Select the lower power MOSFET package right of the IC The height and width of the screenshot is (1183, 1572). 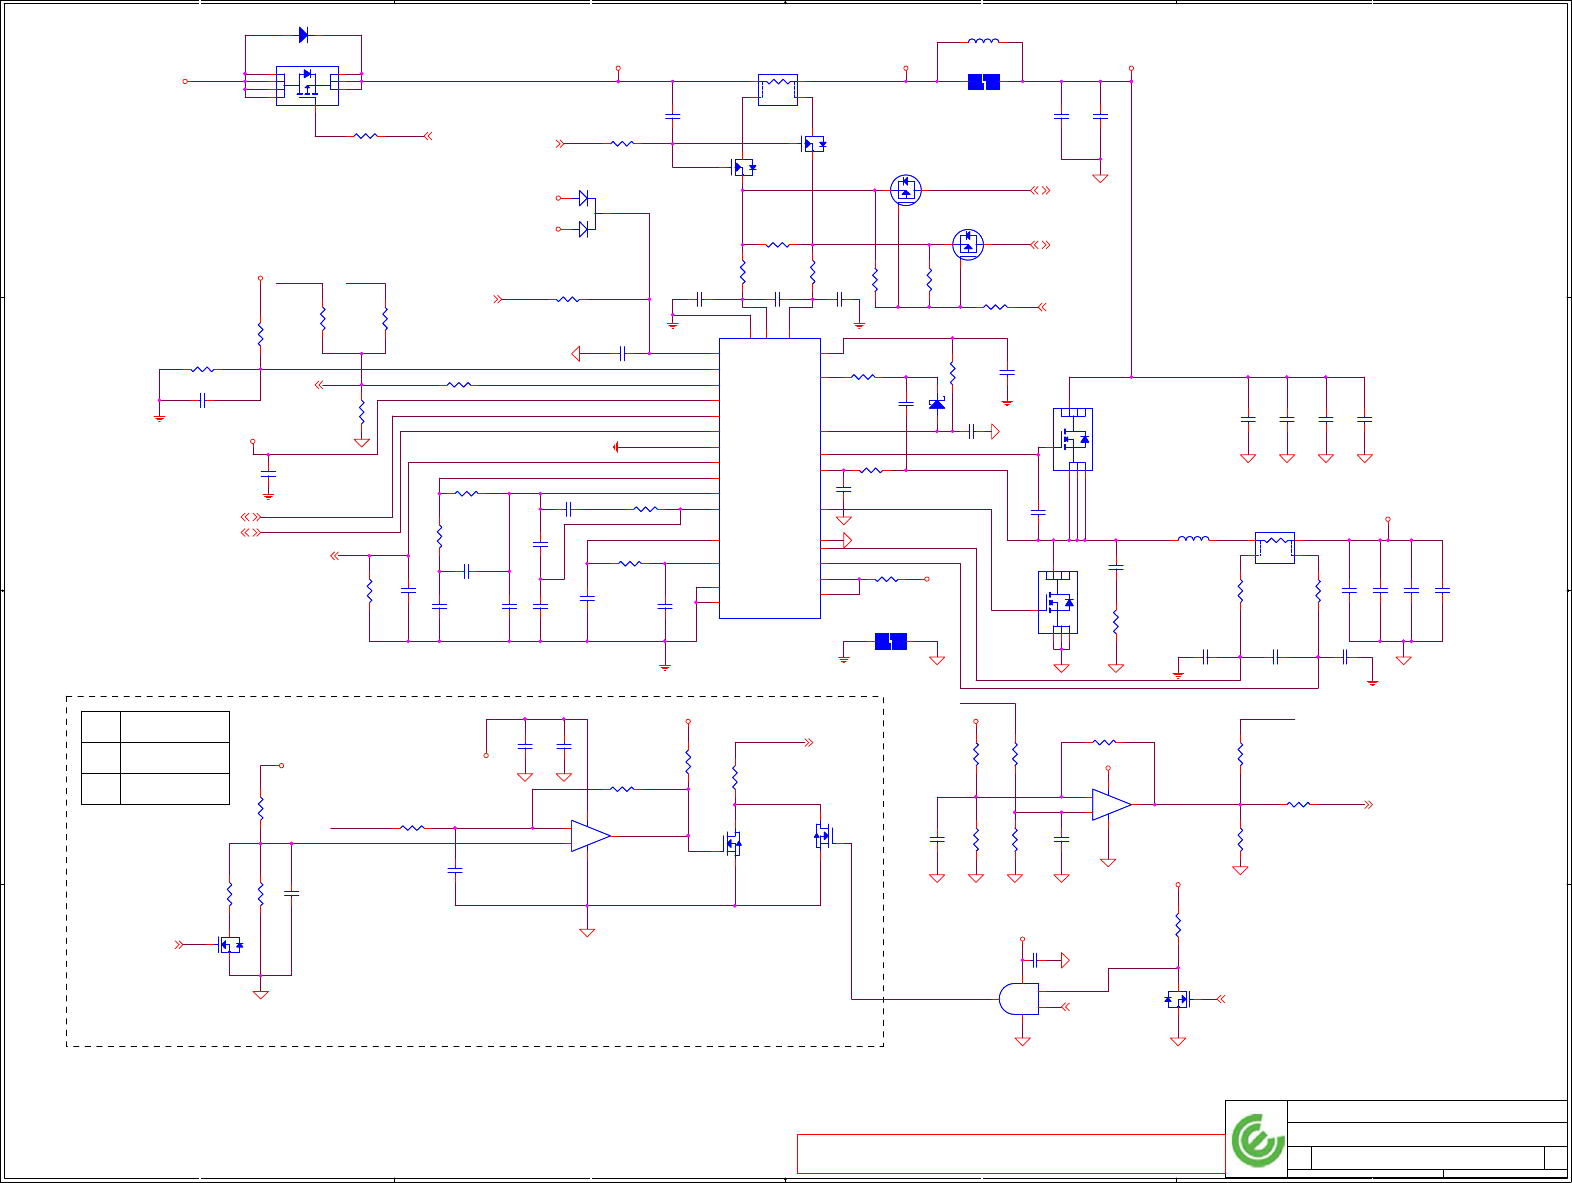pyautogui.click(x=1058, y=602)
